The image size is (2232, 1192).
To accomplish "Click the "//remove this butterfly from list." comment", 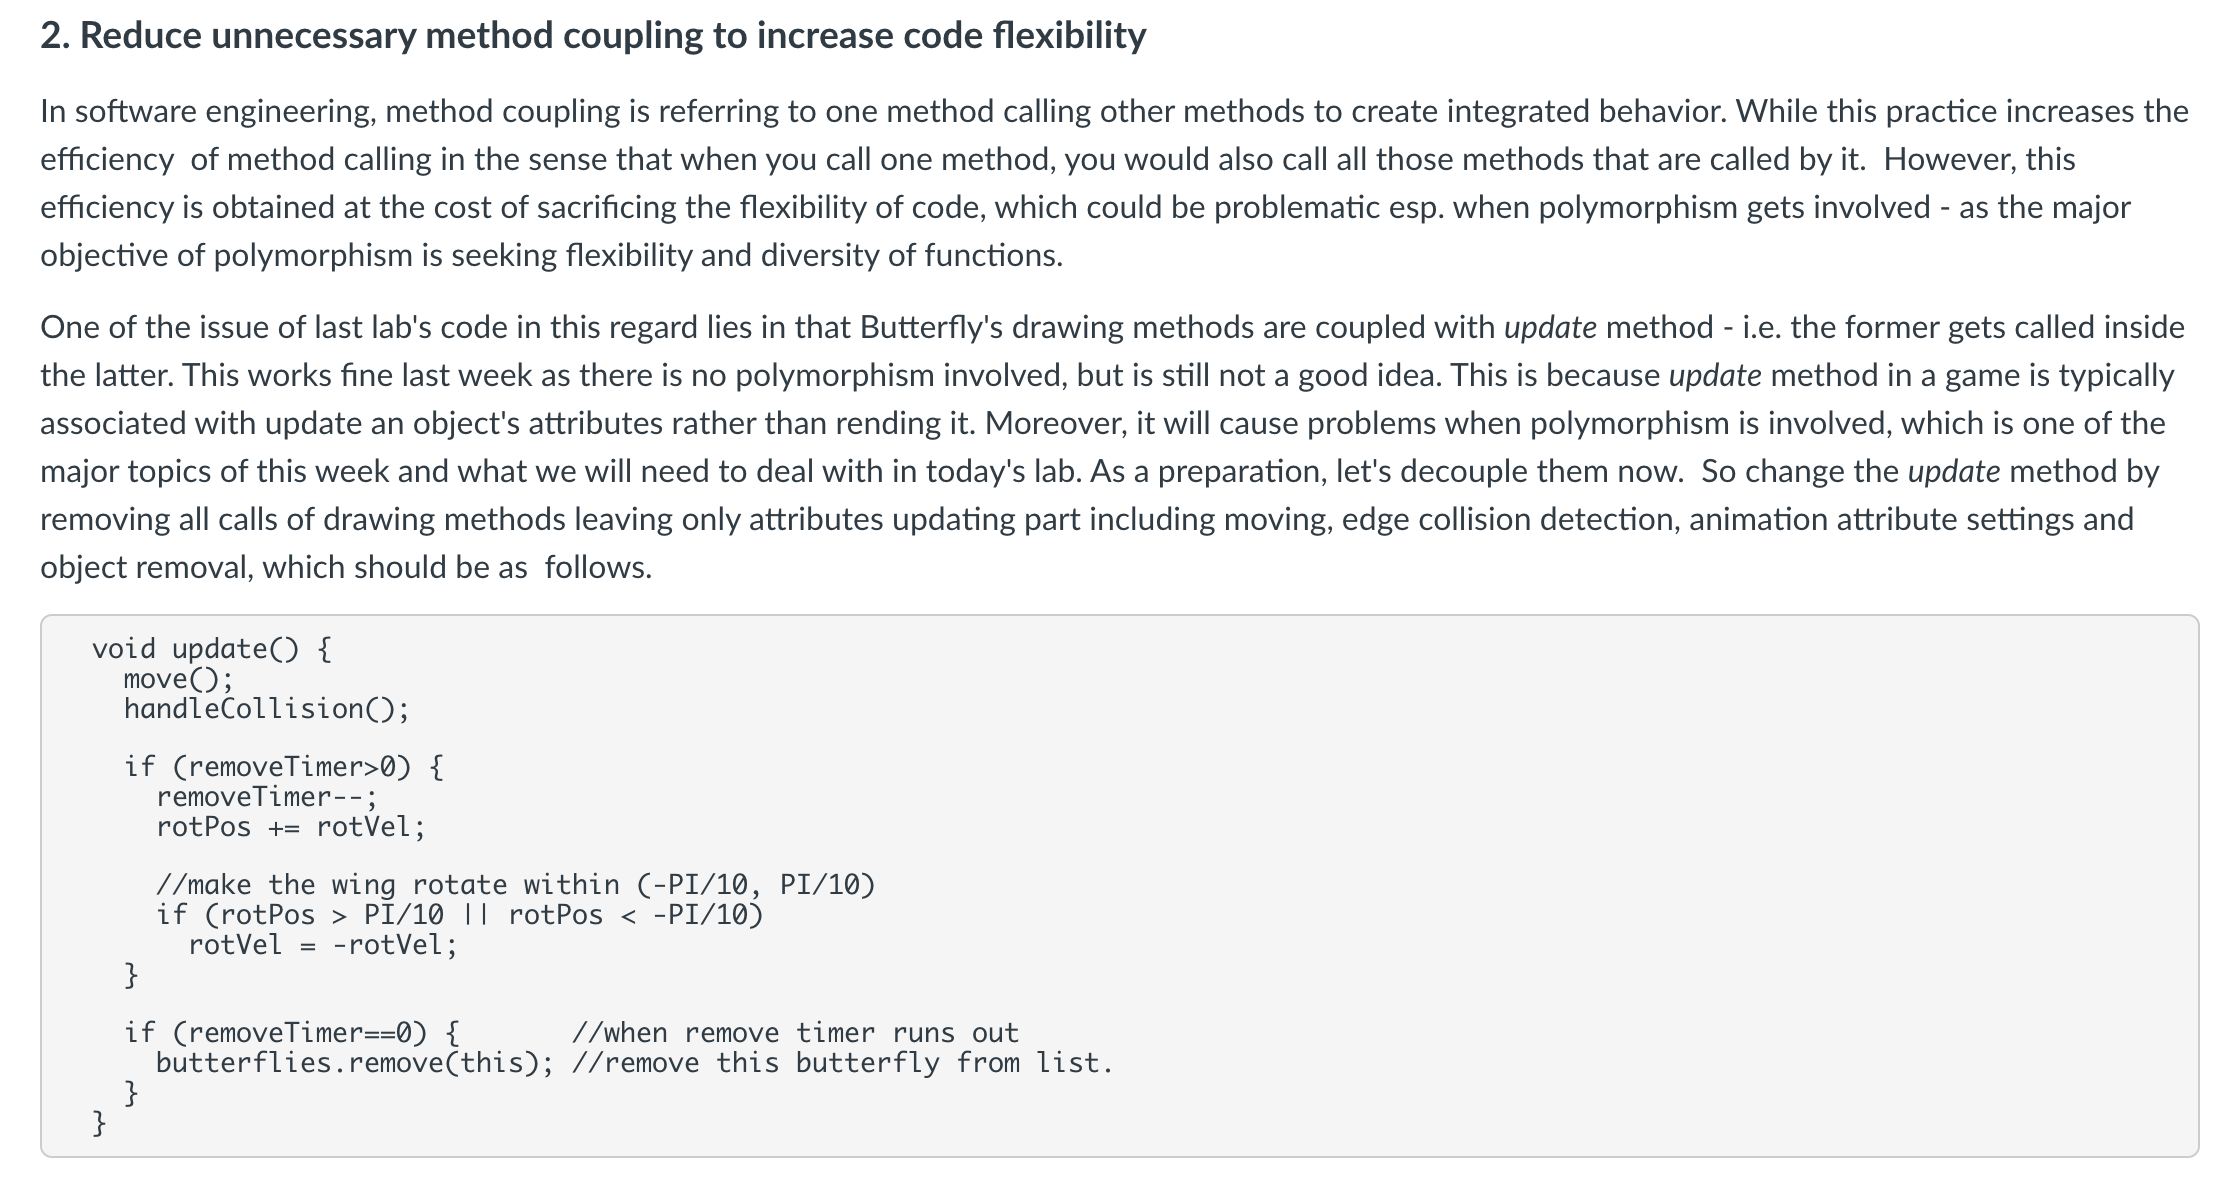I will click(x=843, y=1063).
